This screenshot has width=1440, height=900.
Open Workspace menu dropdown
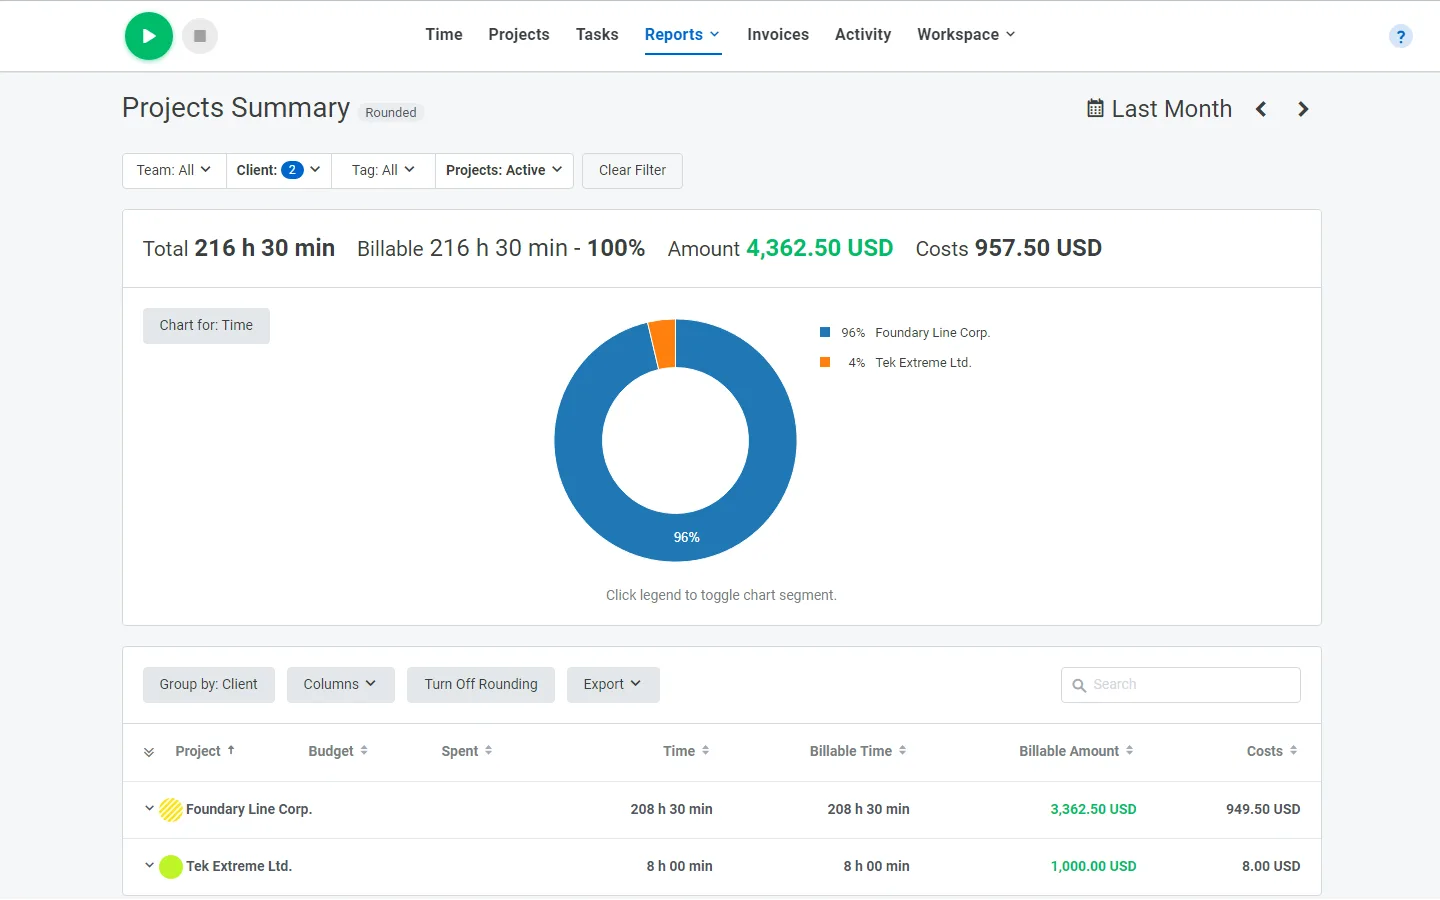pyautogui.click(x=966, y=35)
